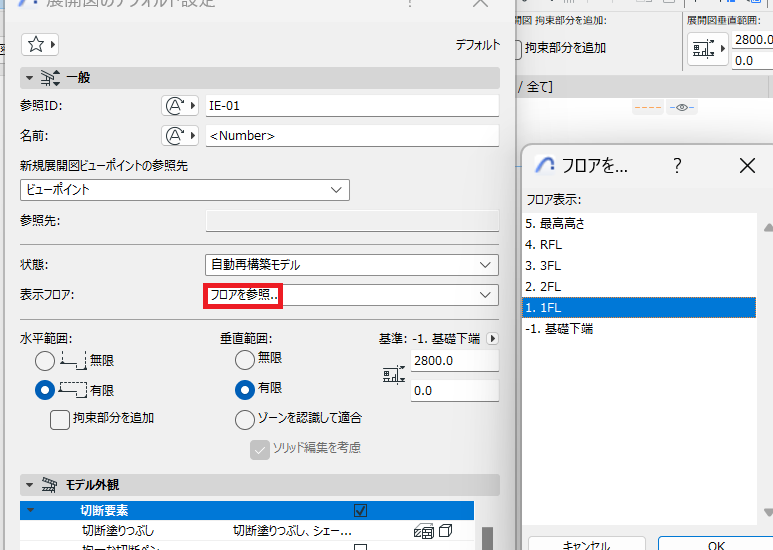Viewport: 773px width, 550px height.
Task: Select -1. 基礎下端 in floor list
Action: [x=639, y=329]
